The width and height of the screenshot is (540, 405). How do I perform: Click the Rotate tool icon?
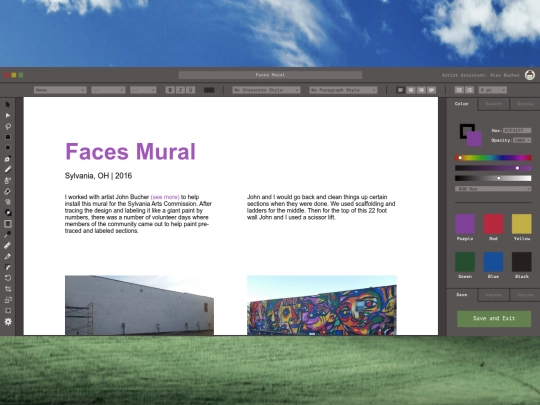8,278
